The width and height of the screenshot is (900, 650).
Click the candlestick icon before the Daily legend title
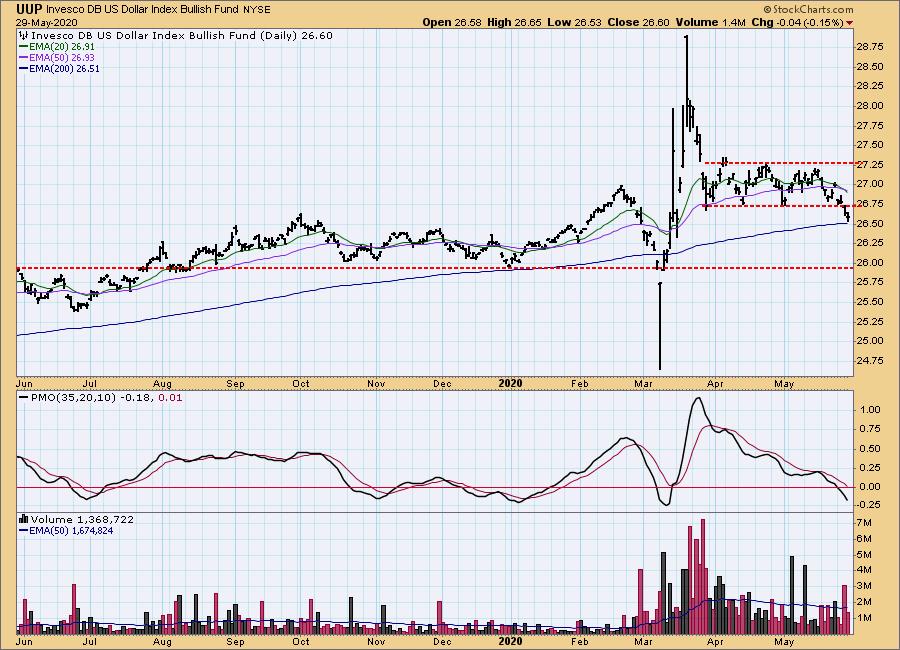pyautogui.click(x=24, y=36)
